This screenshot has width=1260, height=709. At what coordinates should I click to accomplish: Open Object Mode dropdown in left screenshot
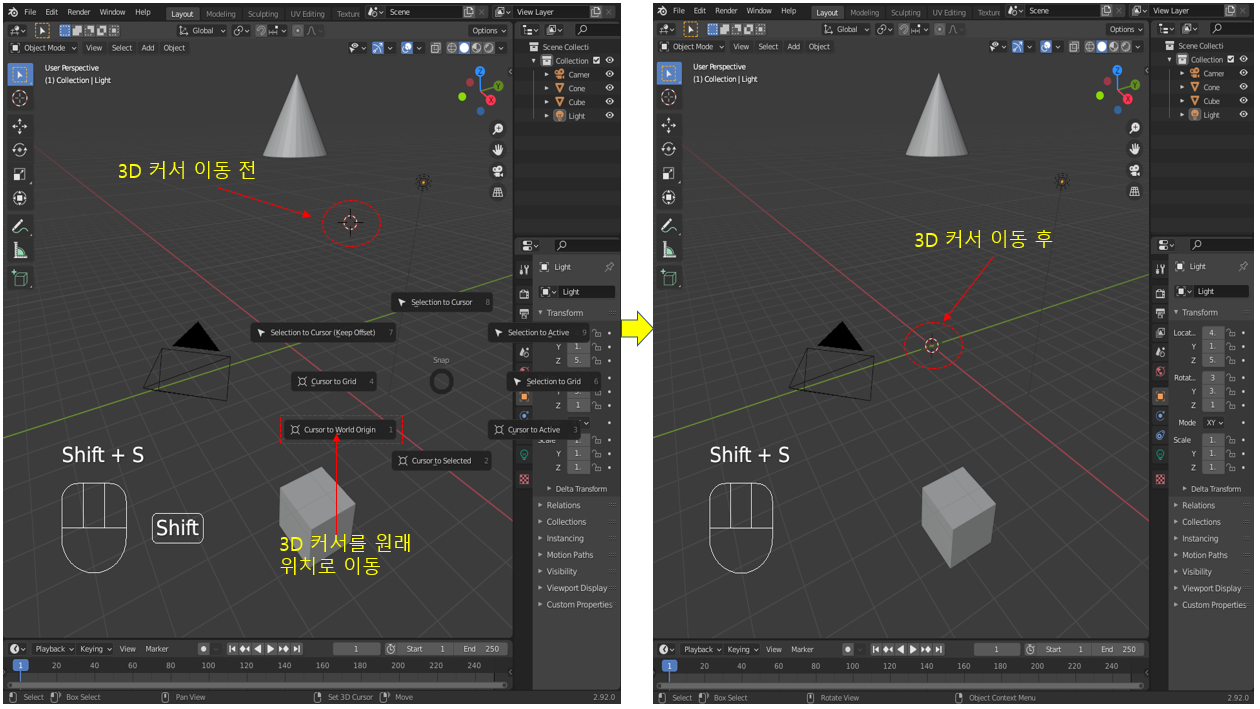[42, 47]
